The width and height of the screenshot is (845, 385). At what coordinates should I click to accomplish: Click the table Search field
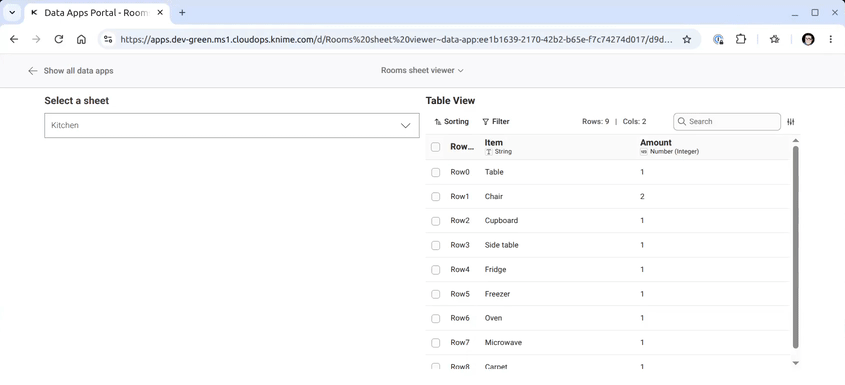tap(727, 122)
